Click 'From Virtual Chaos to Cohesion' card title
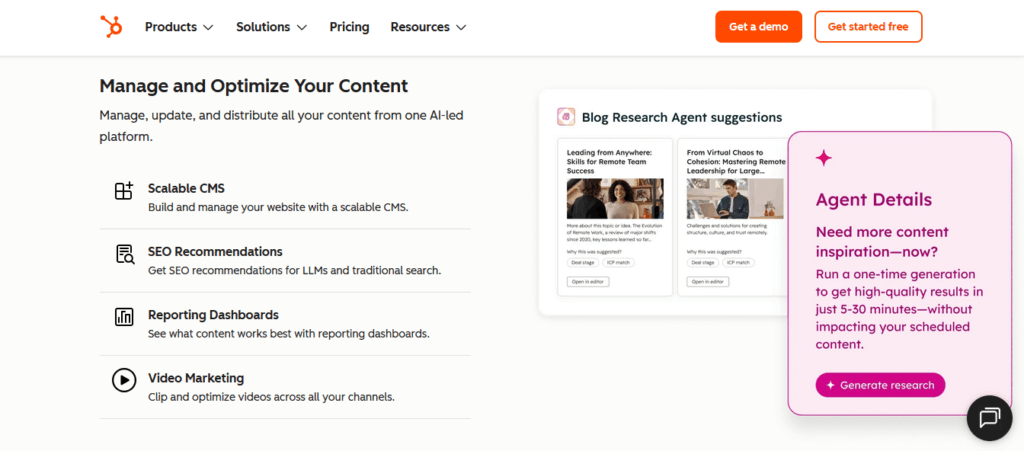This screenshot has height=451, width=1024. tap(736, 161)
